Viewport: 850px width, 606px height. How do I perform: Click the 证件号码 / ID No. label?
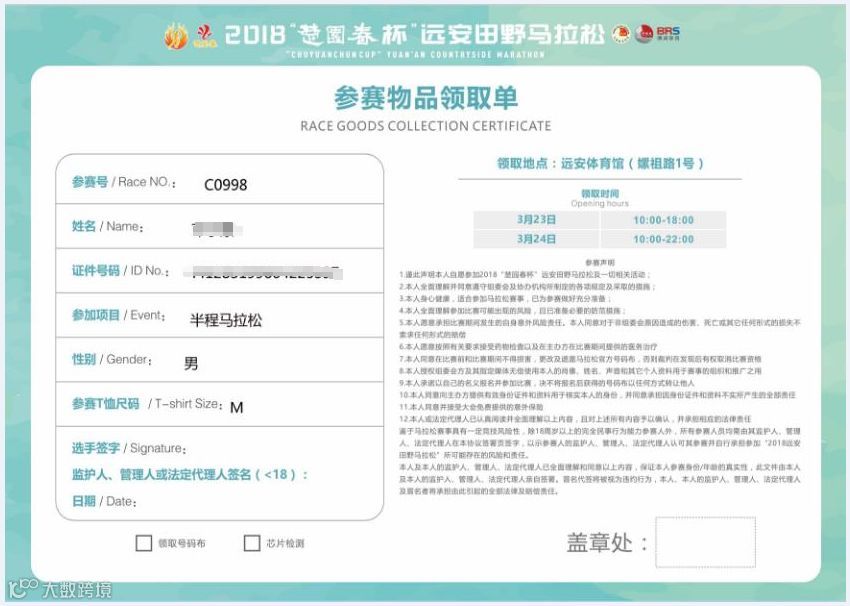pyautogui.click(x=120, y=271)
